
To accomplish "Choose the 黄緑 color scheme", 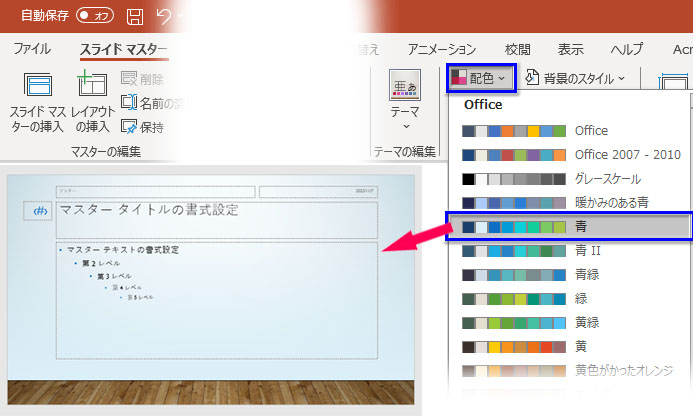I will pyautogui.click(x=570, y=322).
